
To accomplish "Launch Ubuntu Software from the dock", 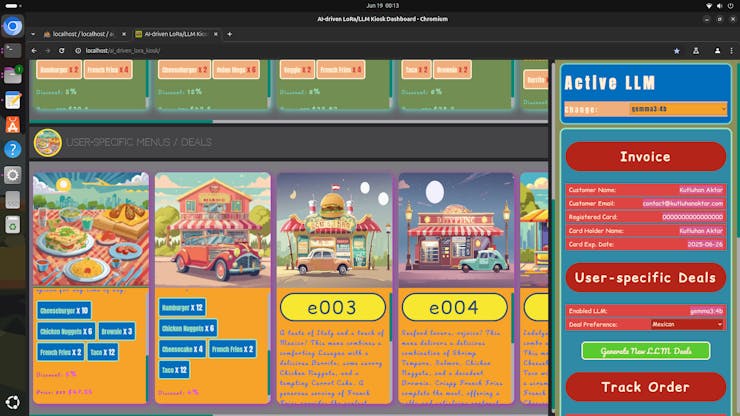I will [13, 124].
